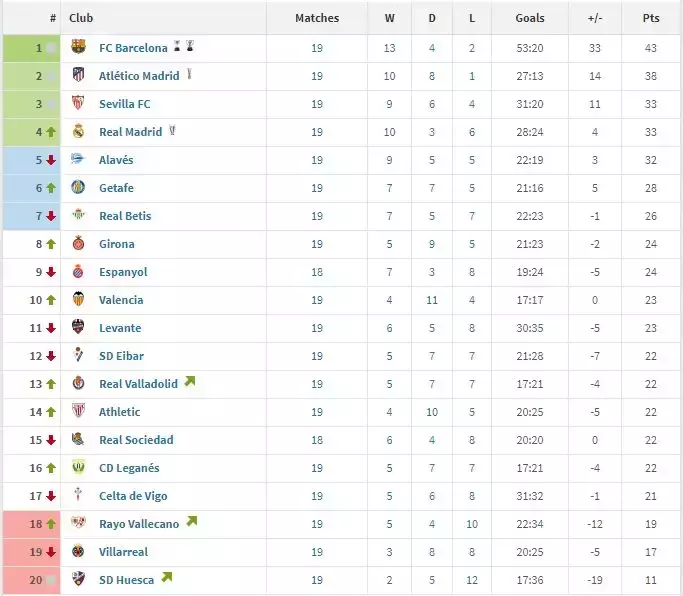Screen dimensions: 683x596
Task: Click the FC Barcelona club crest
Action: pyautogui.click(x=79, y=48)
